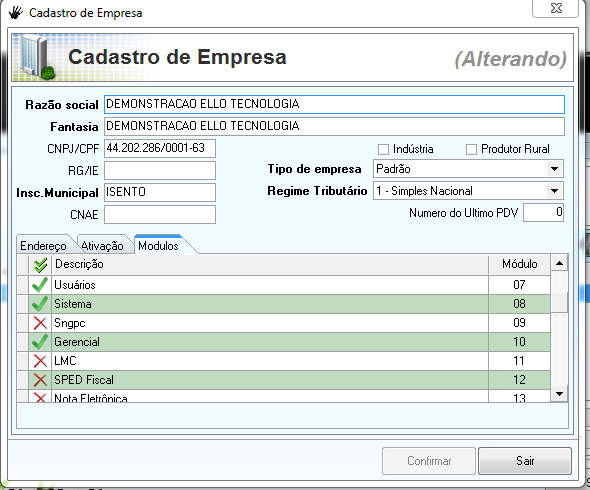
Task: Click the Insc.Municipal field containing ISENTO
Action: [x=160, y=192]
